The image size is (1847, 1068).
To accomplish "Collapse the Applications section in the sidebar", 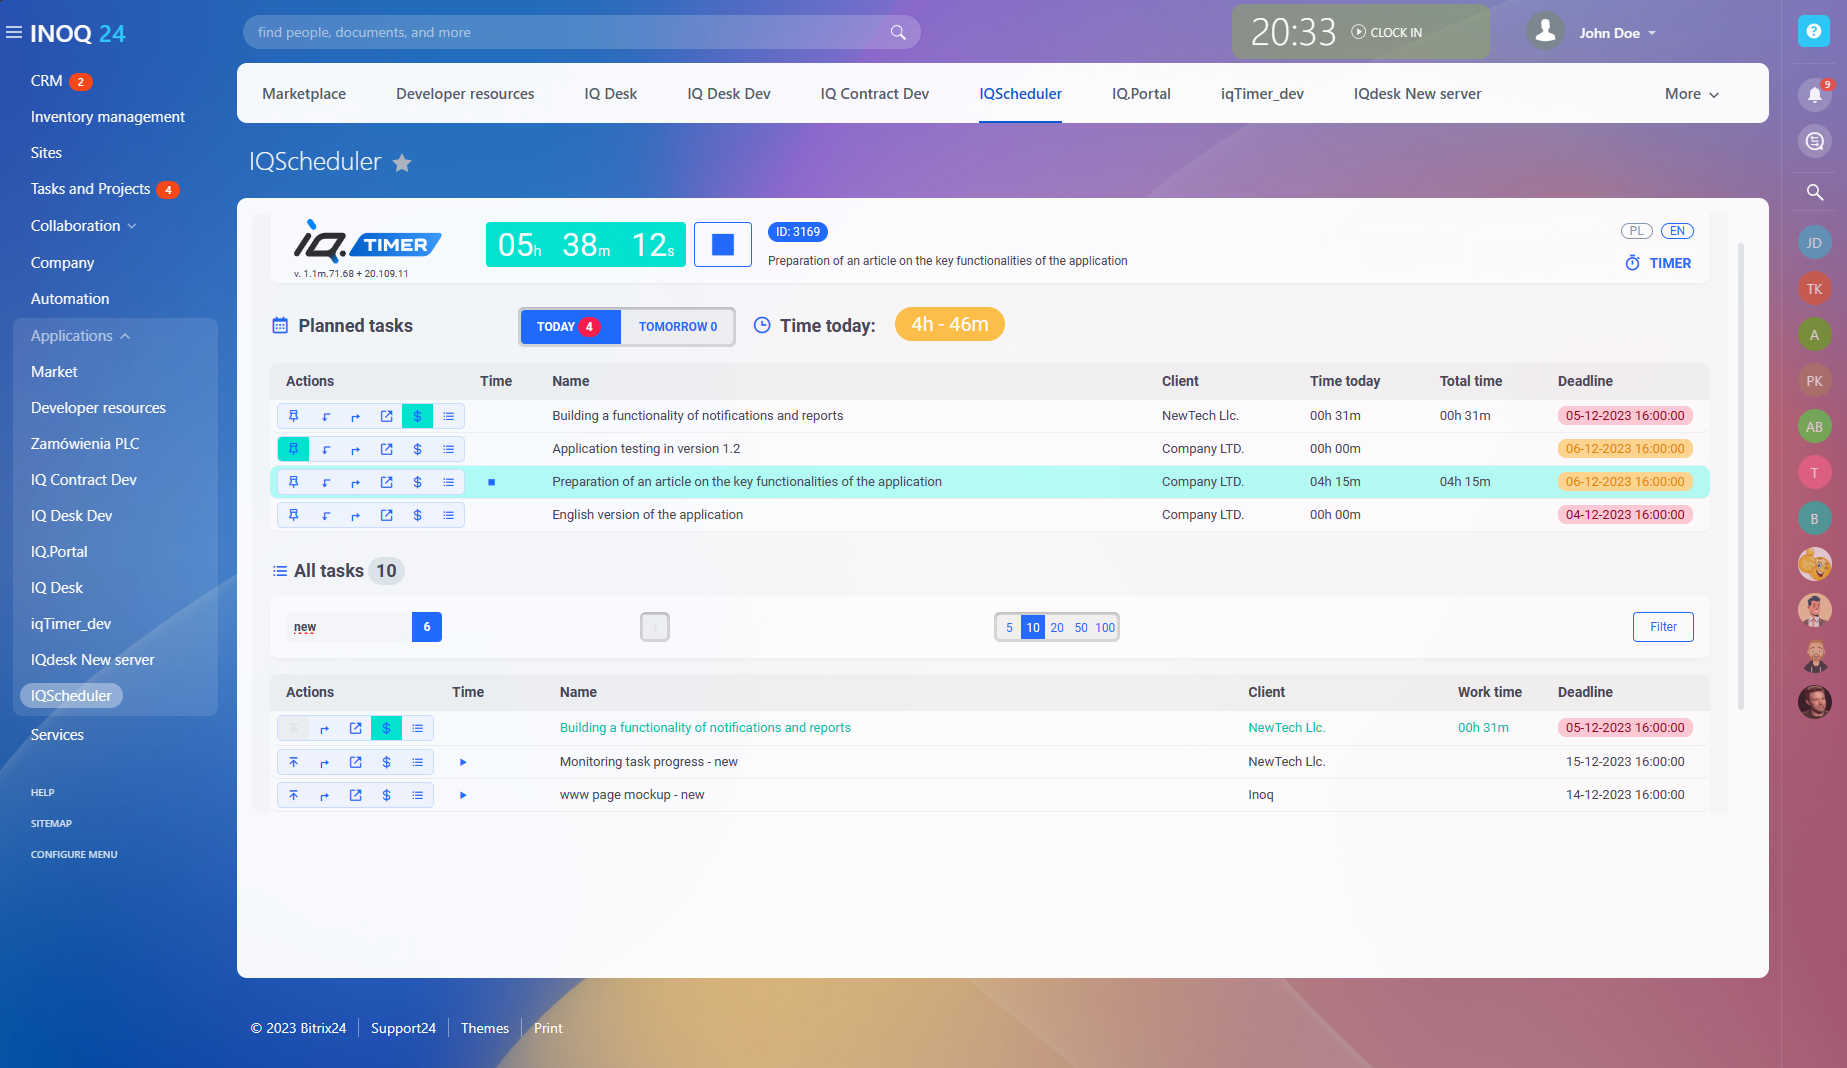I will [80, 336].
